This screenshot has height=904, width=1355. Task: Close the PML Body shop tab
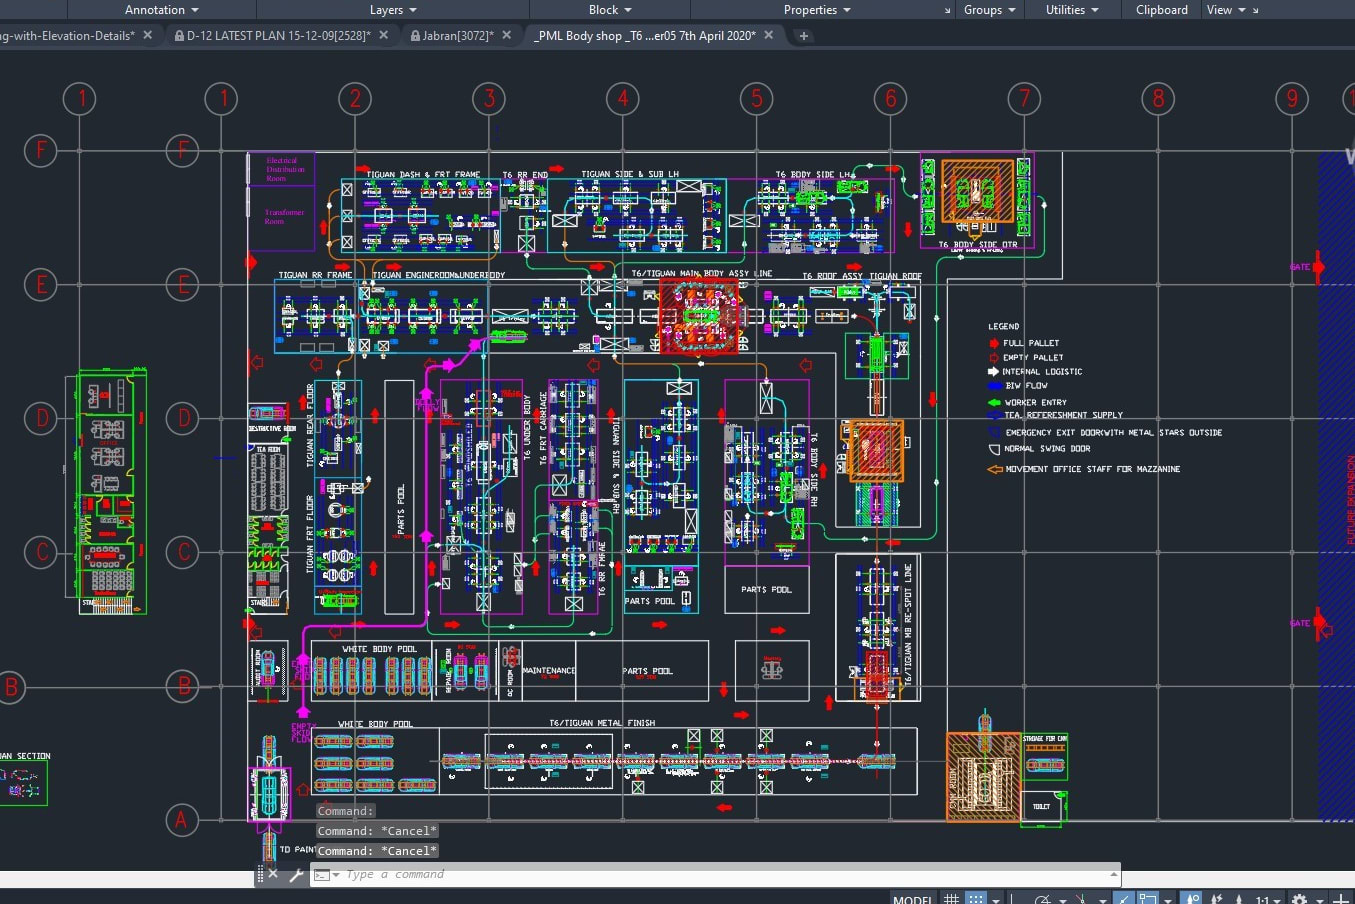pos(769,35)
